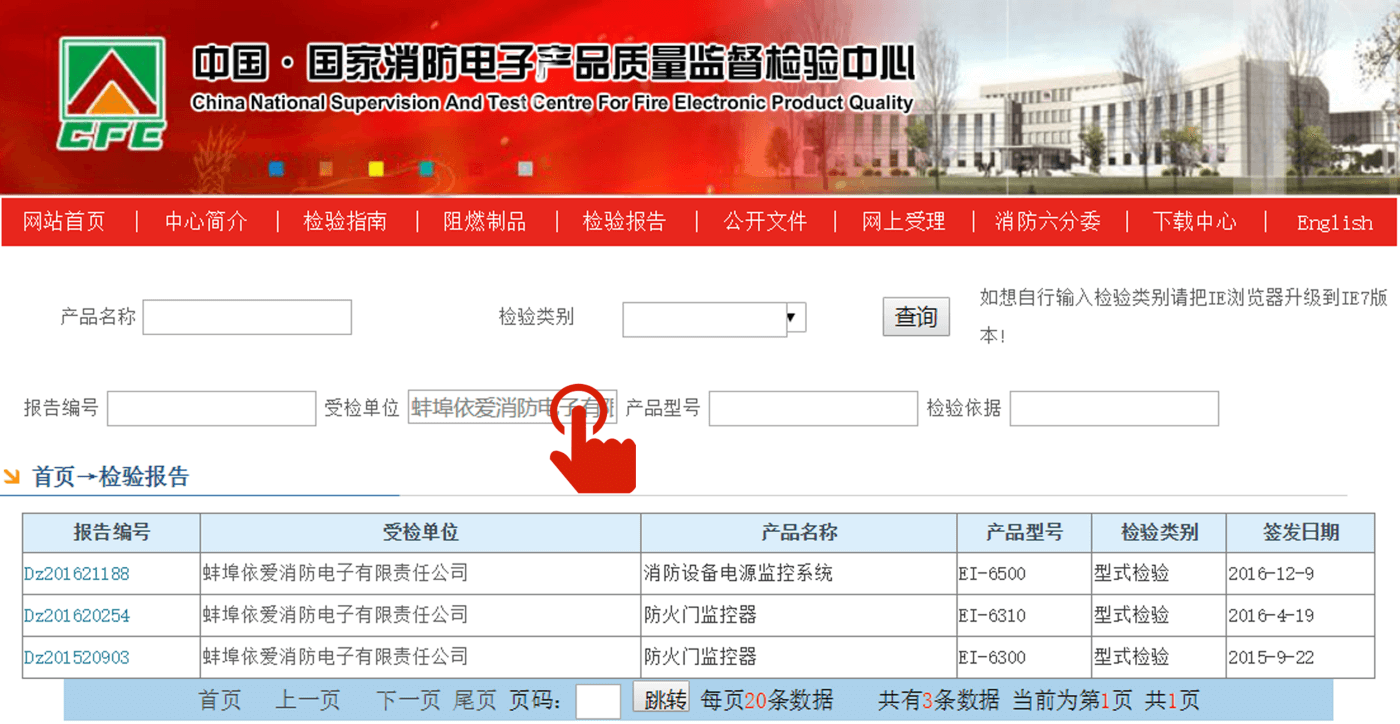Click the 查询 search button
Image resolution: width=1400 pixels, height=724 pixels.
(x=915, y=317)
